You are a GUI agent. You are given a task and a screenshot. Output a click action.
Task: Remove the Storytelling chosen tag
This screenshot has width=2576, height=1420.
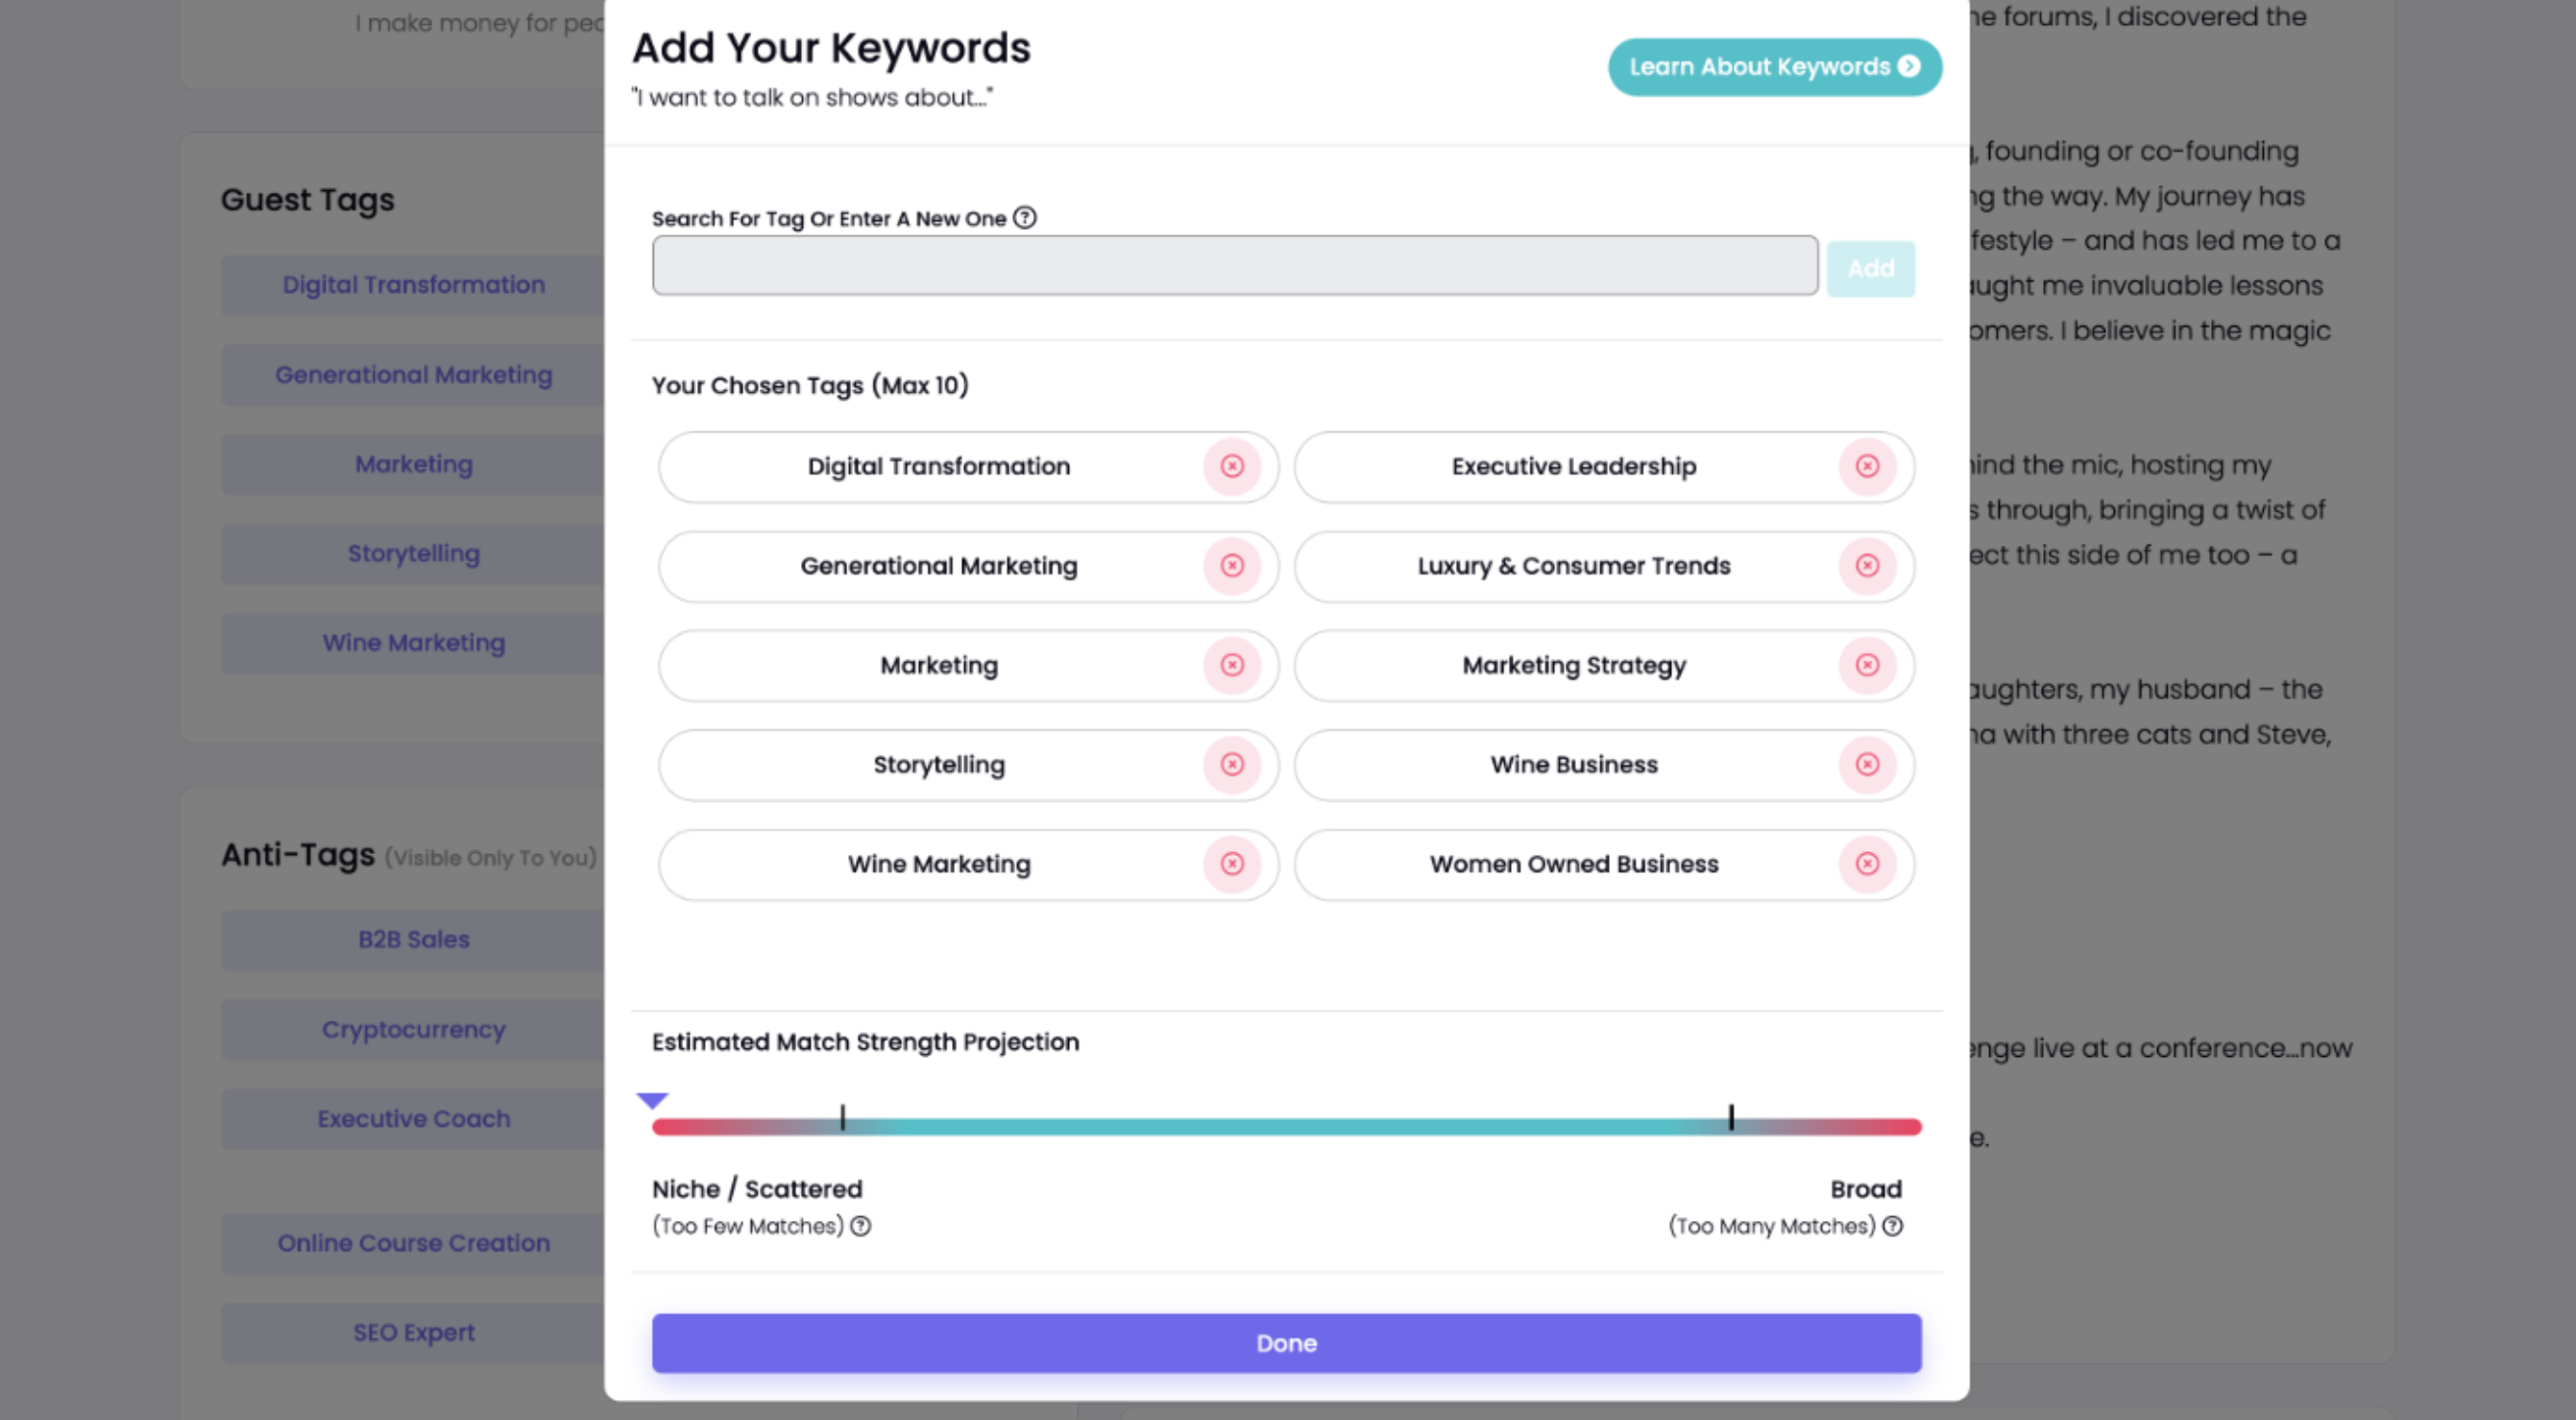(x=1232, y=765)
